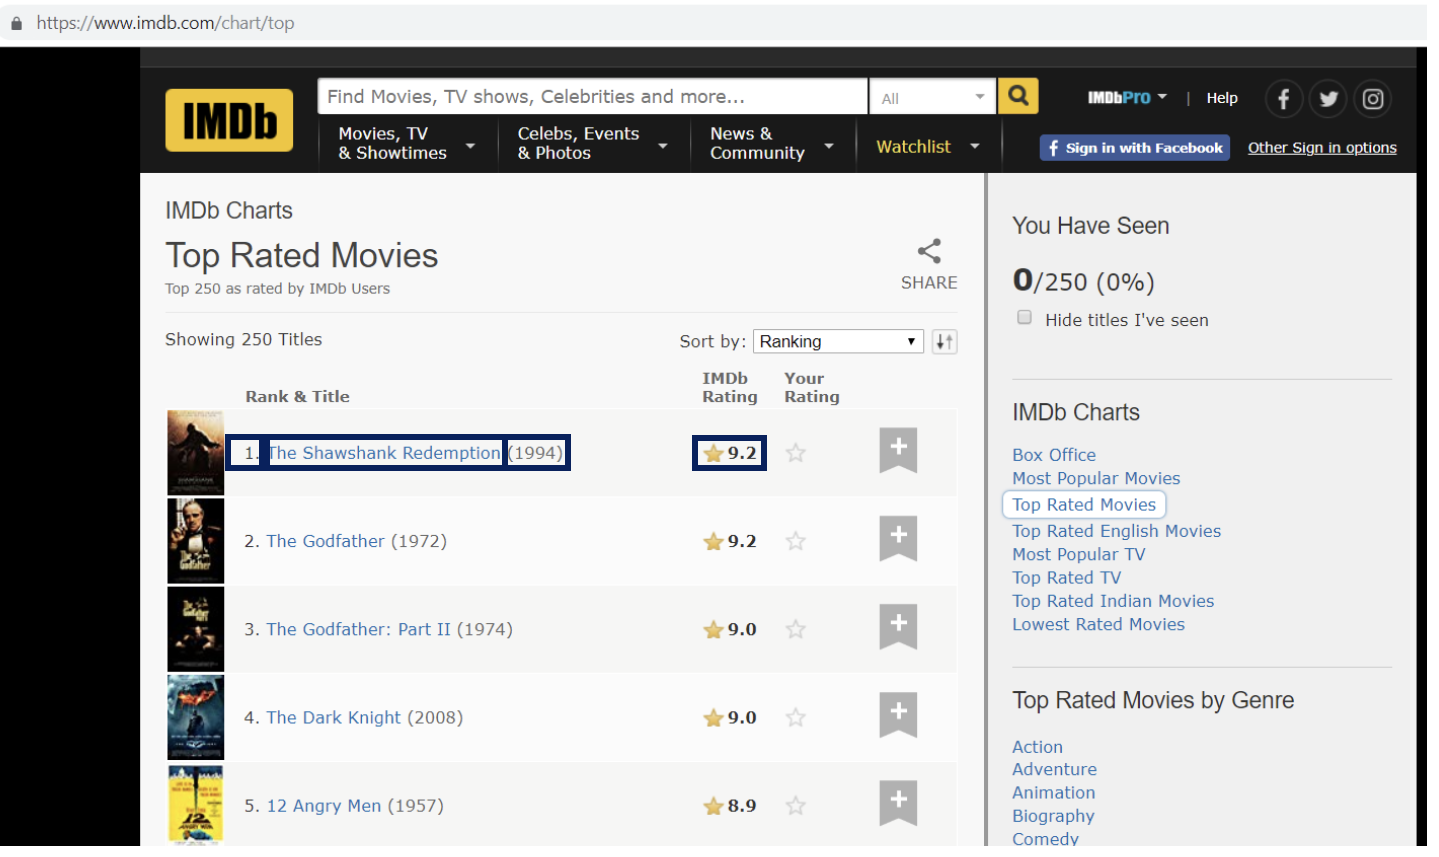This screenshot has height=857, width=1439.
Task: Open 12 Angry Men title link
Action: coord(324,805)
